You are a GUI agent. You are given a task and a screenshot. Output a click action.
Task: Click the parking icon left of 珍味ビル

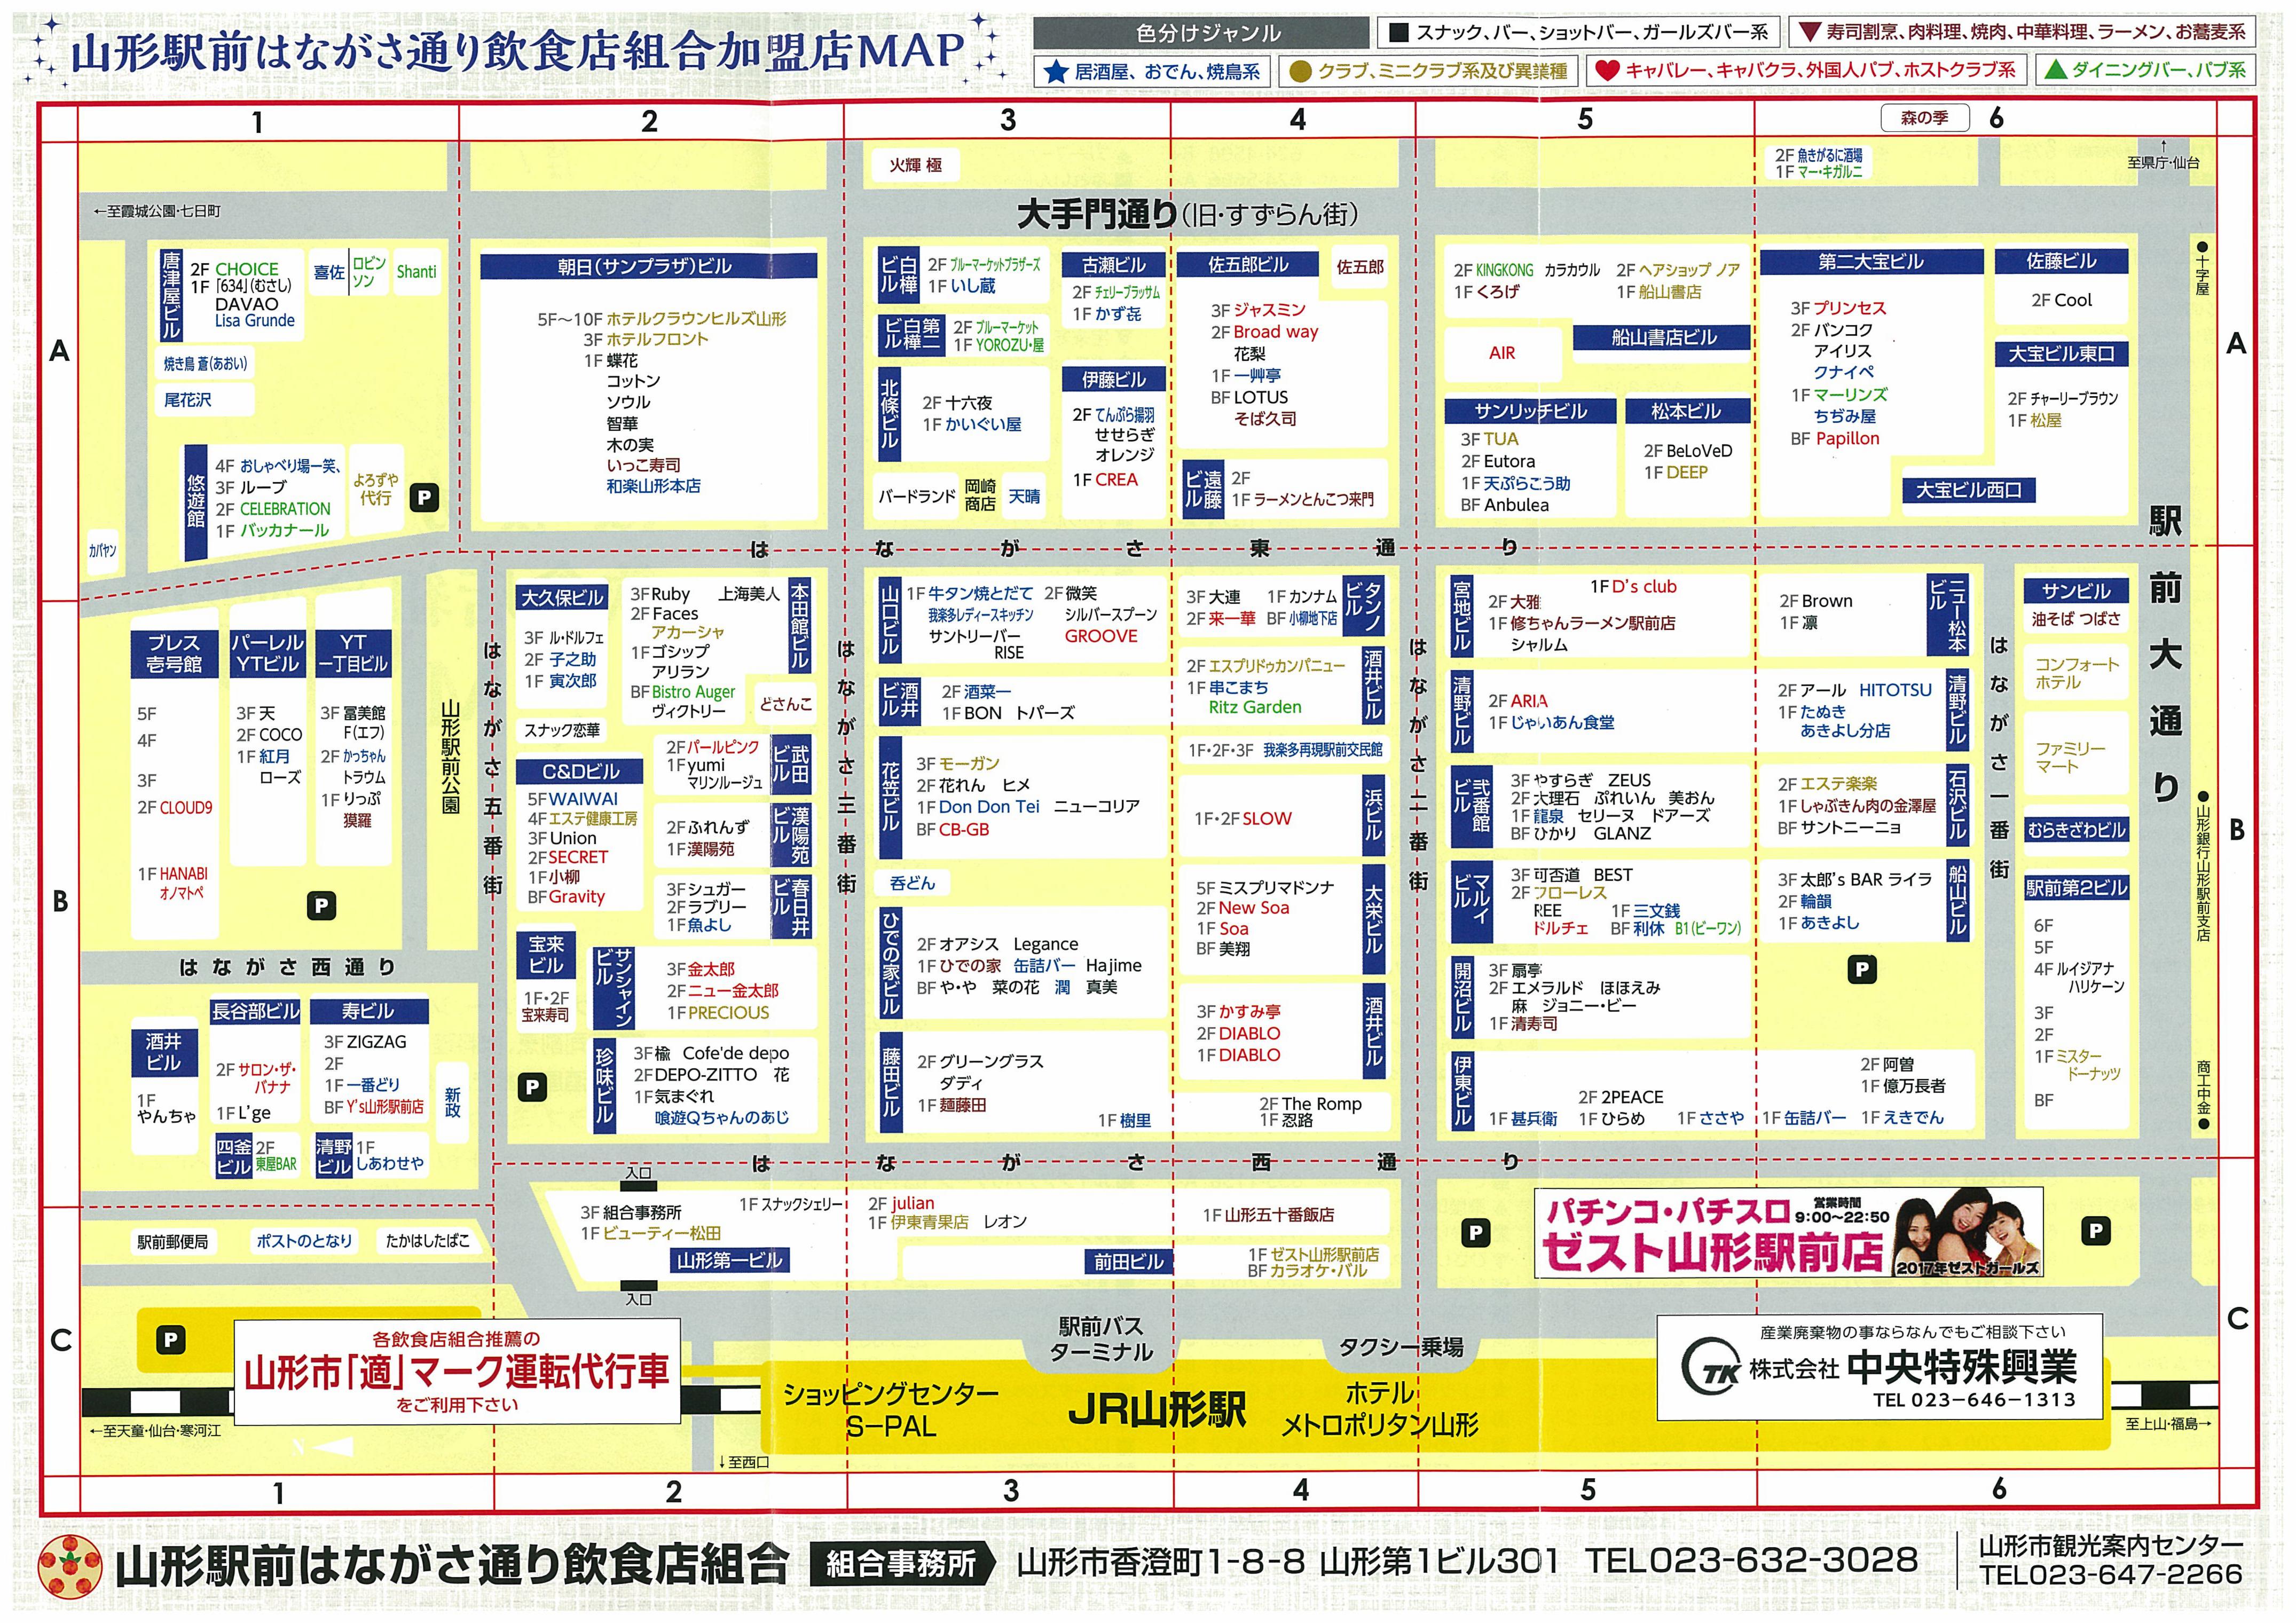(532, 1087)
